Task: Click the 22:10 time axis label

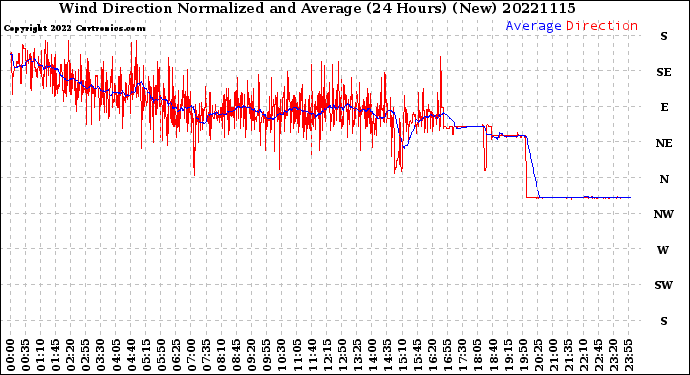Action: click(x=584, y=355)
